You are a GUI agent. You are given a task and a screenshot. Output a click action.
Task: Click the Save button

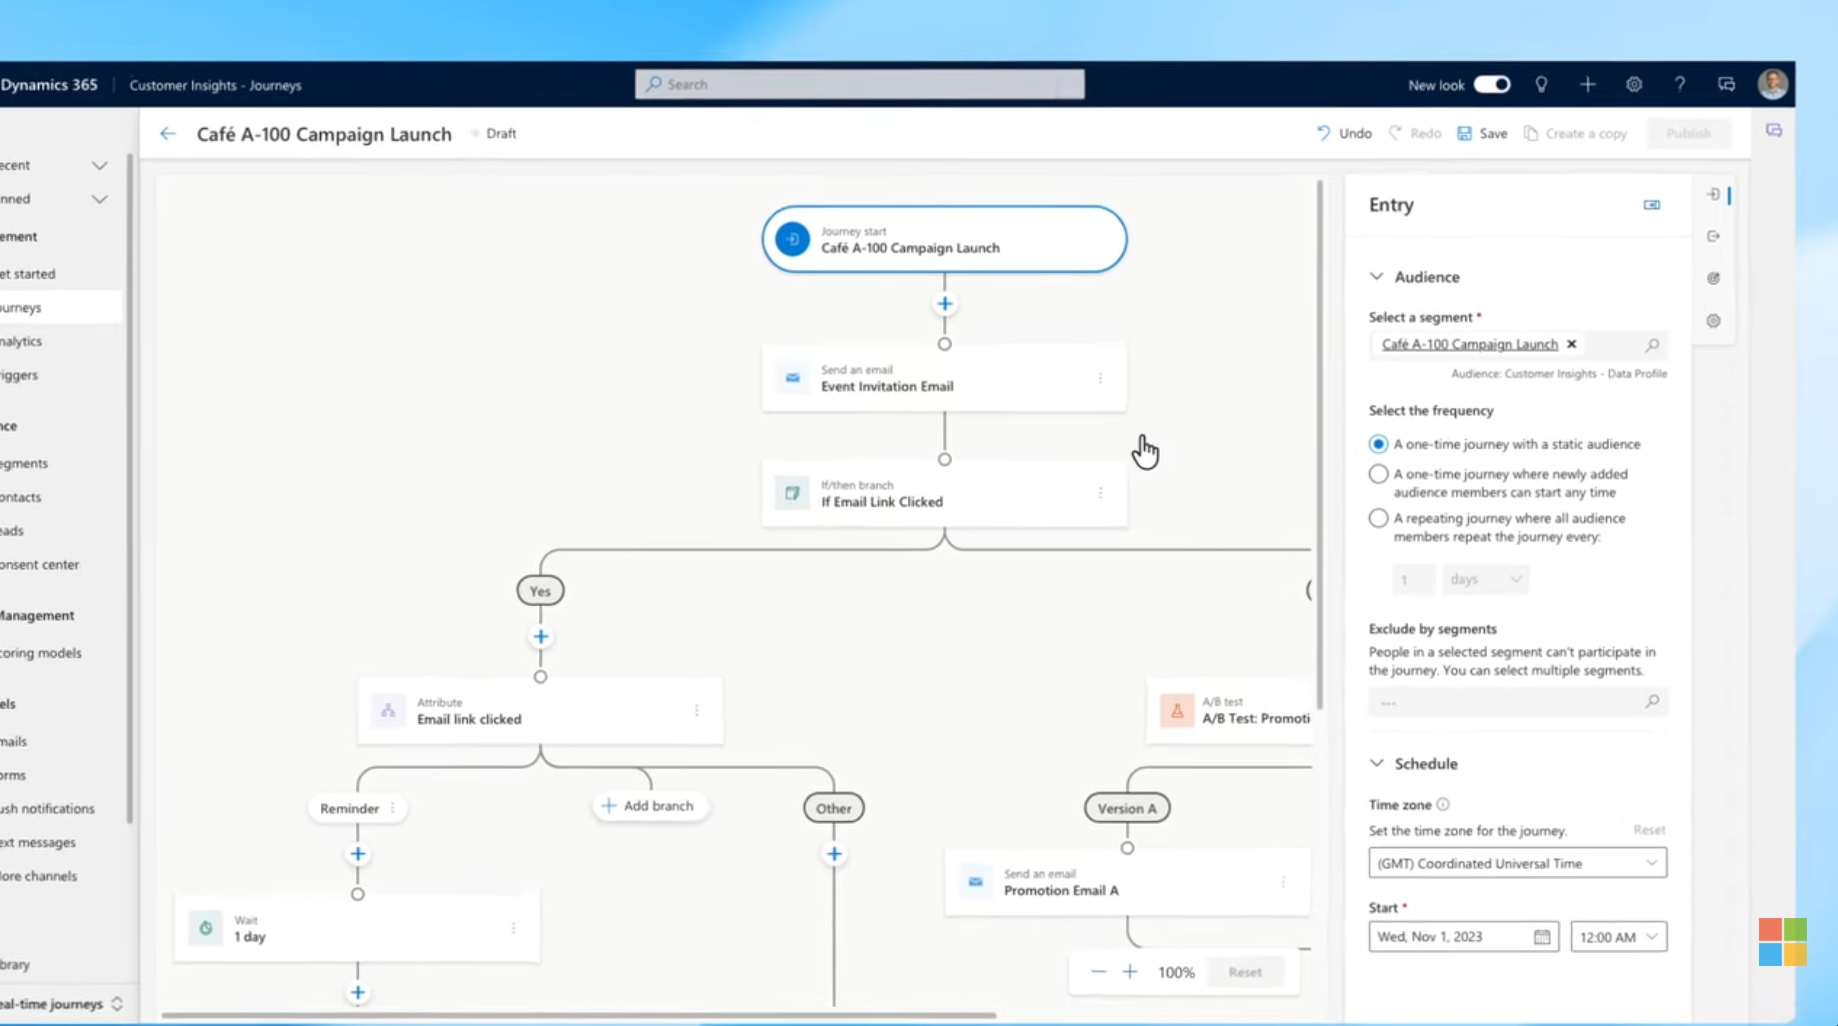coord(1482,134)
